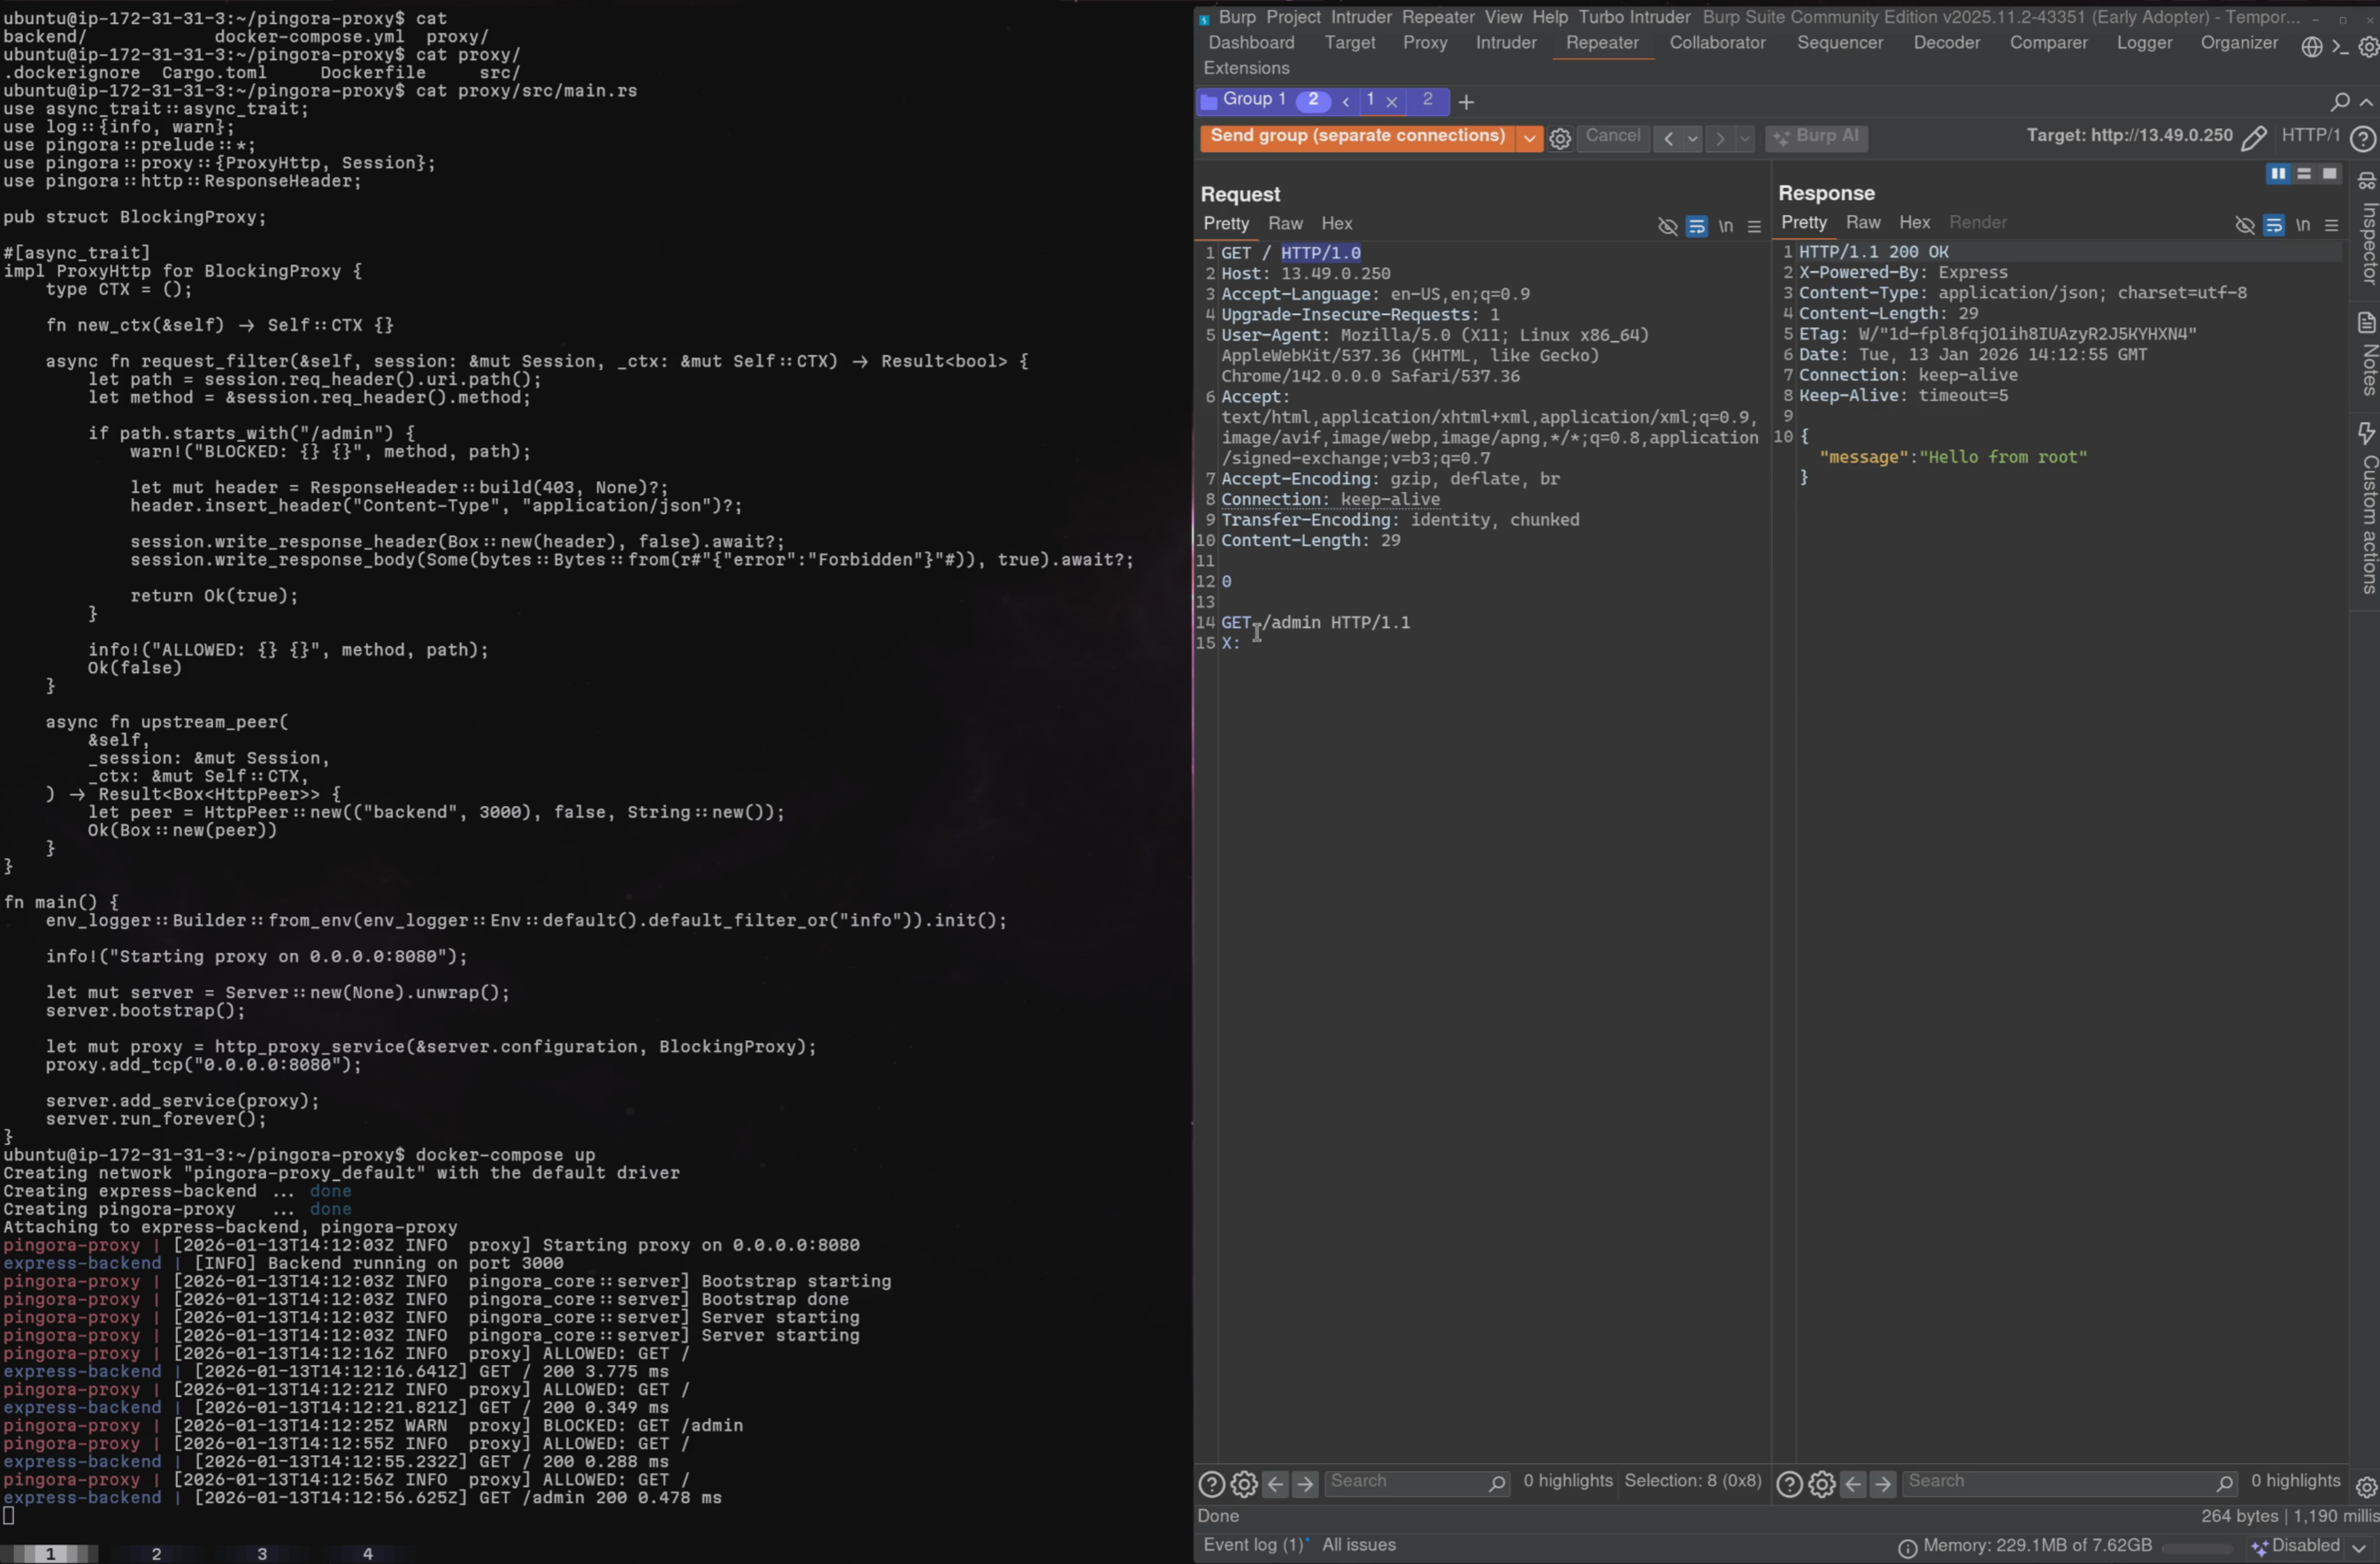
Task: Toggle non-printable characters with the \n icon
Action: pyautogui.click(x=1727, y=226)
